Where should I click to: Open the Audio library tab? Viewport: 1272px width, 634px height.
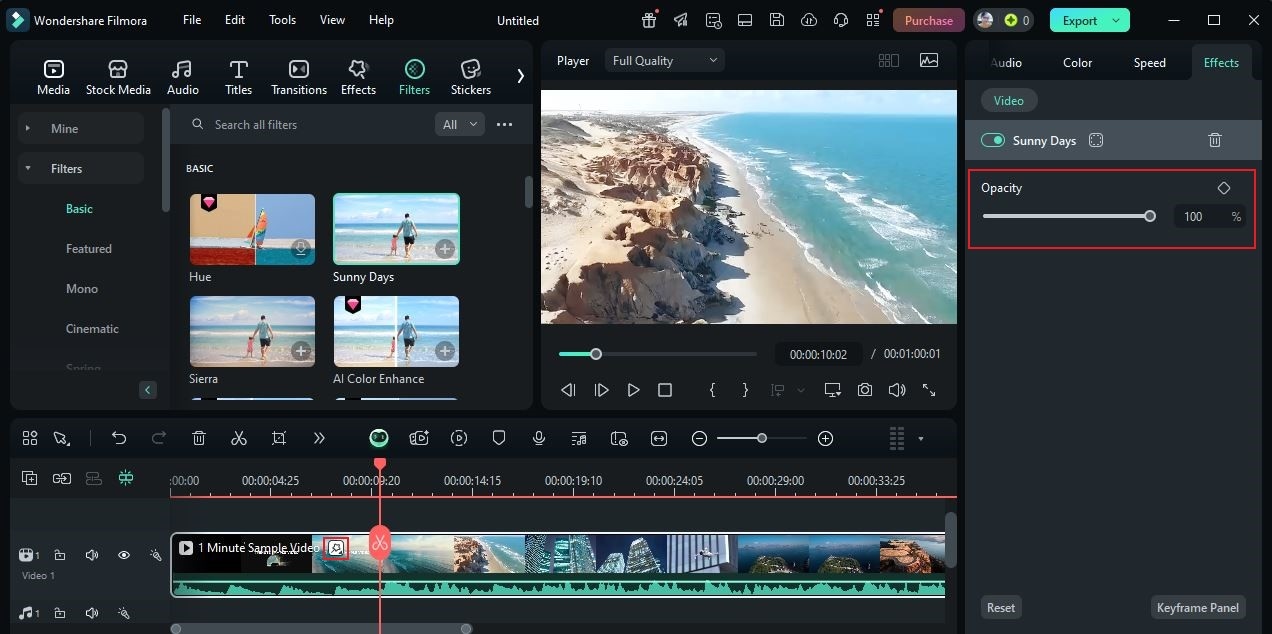click(182, 76)
